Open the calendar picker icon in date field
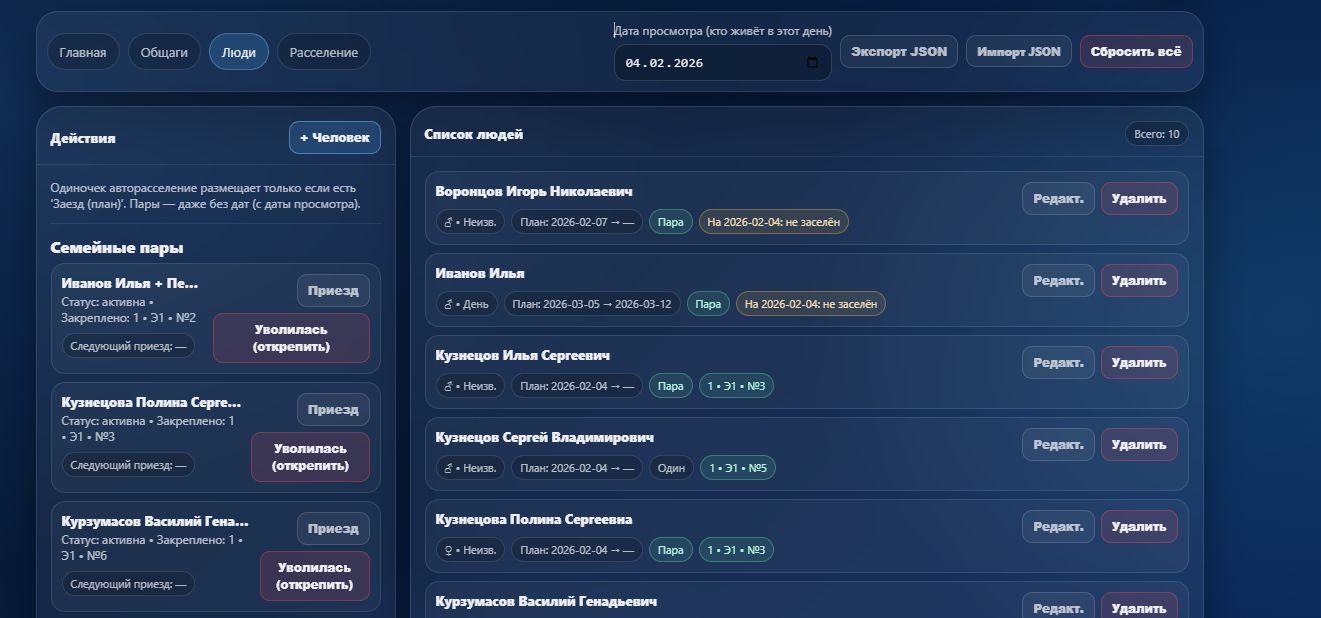The width and height of the screenshot is (1321, 618). click(x=812, y=63)
